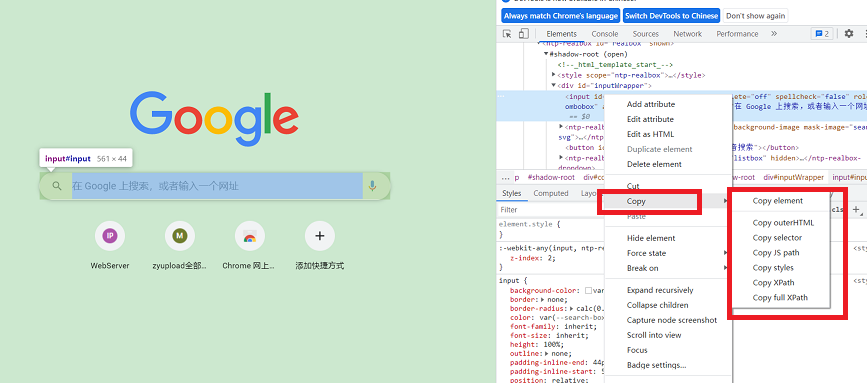Click Always match Chrome's language button
867x383 pixels.
coord(561,16)
